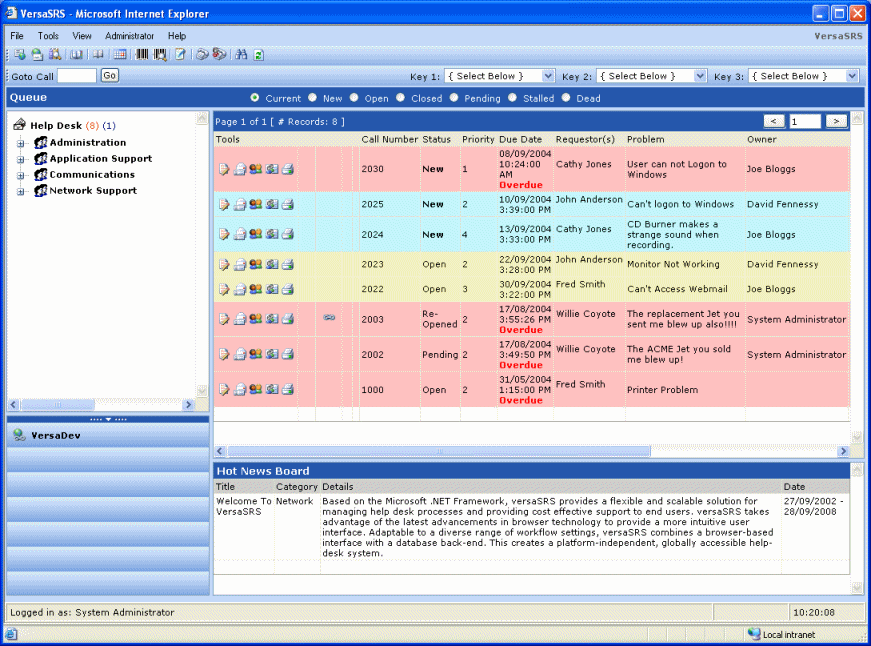
Task: Expand the Communications tree node
Action: pos(21,176)
